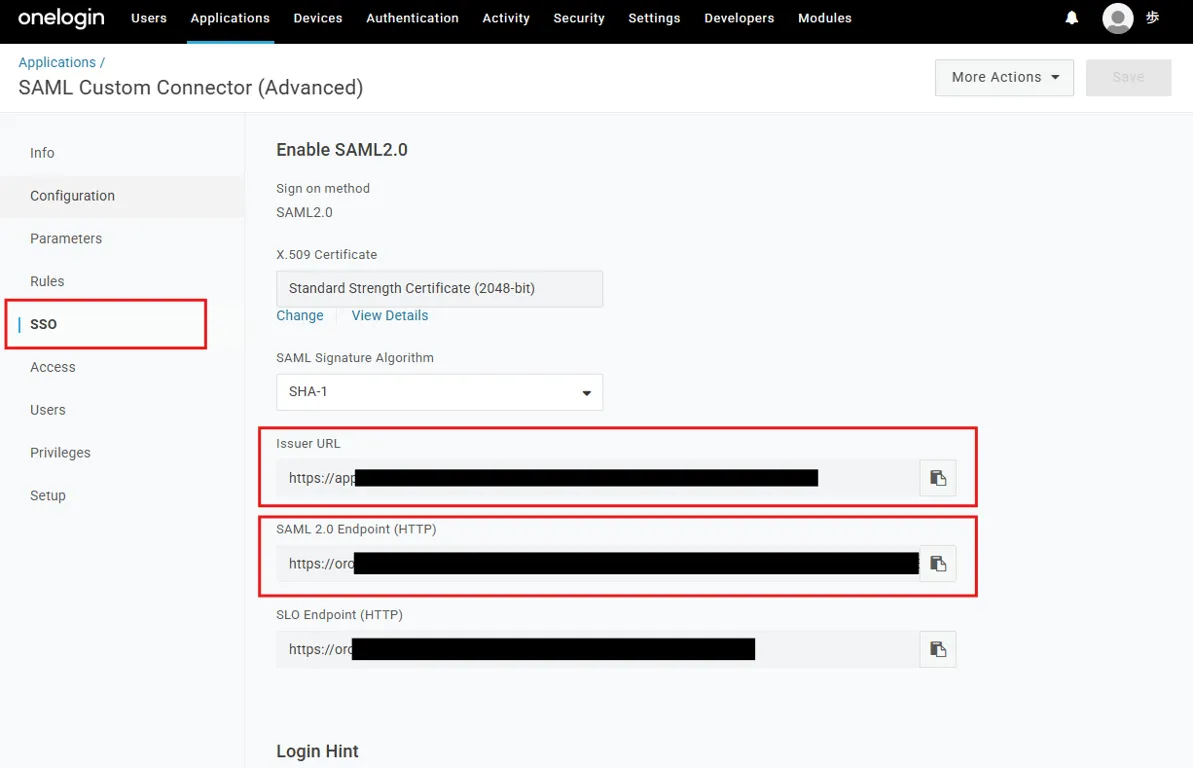Image resolution: width=1193 pixels, height=768 pixels.
Task: Click the X.509 Certificate field
Action: pyautogui.click(x=439, y=288)
